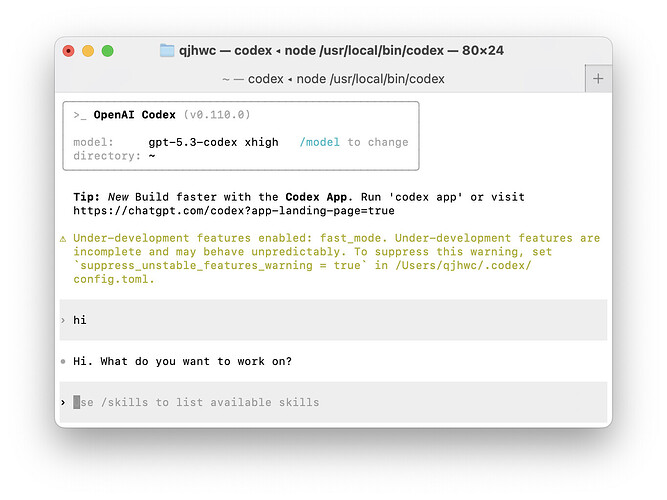Screen dimensions: 667x500
Task: Click the chevron beside the 'hi' message
Action: tap(63, 320)
